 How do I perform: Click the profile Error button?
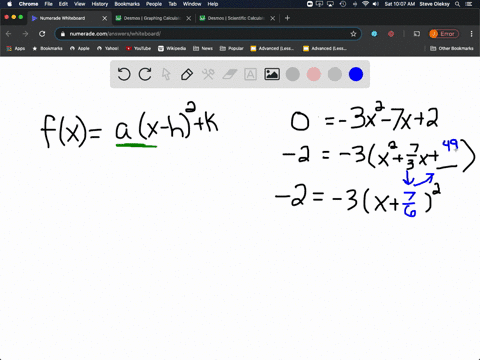point(444,34)
